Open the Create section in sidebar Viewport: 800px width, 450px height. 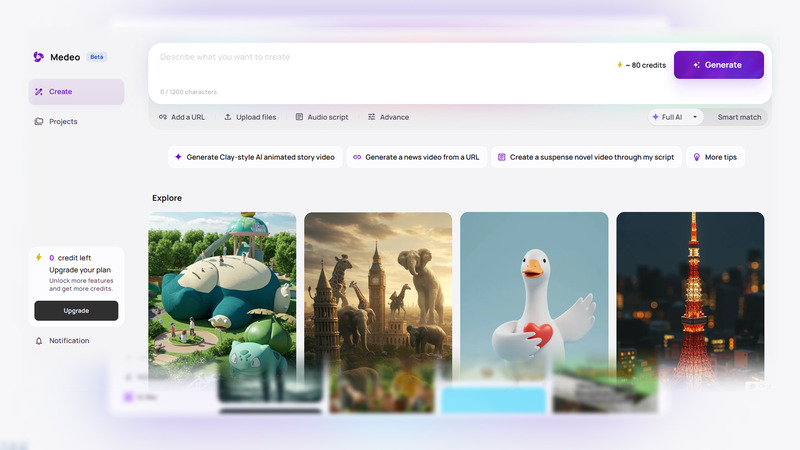(76, 92)
